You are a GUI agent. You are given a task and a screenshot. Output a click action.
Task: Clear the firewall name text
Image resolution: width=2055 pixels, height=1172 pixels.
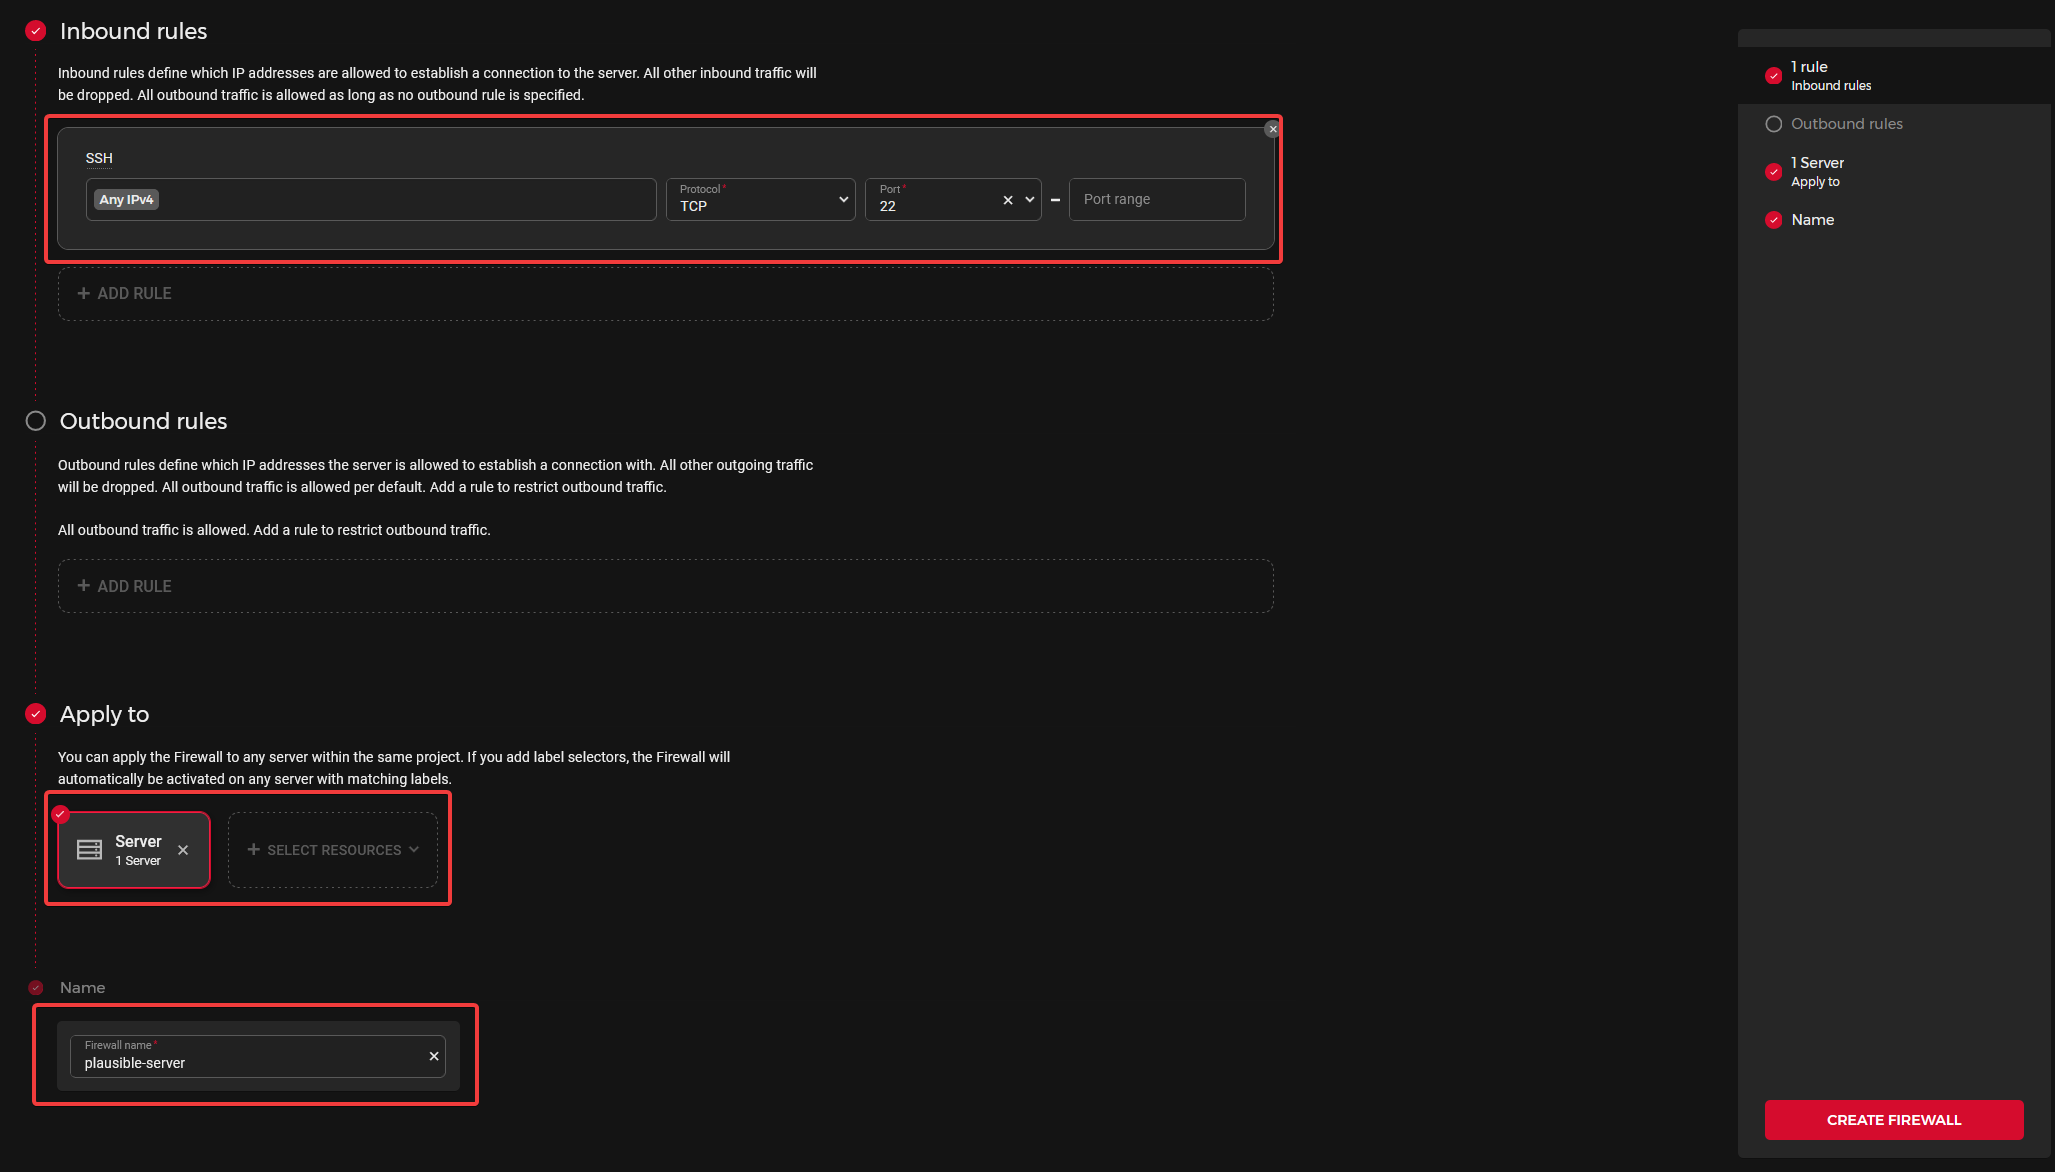[x=434, y=1056]
